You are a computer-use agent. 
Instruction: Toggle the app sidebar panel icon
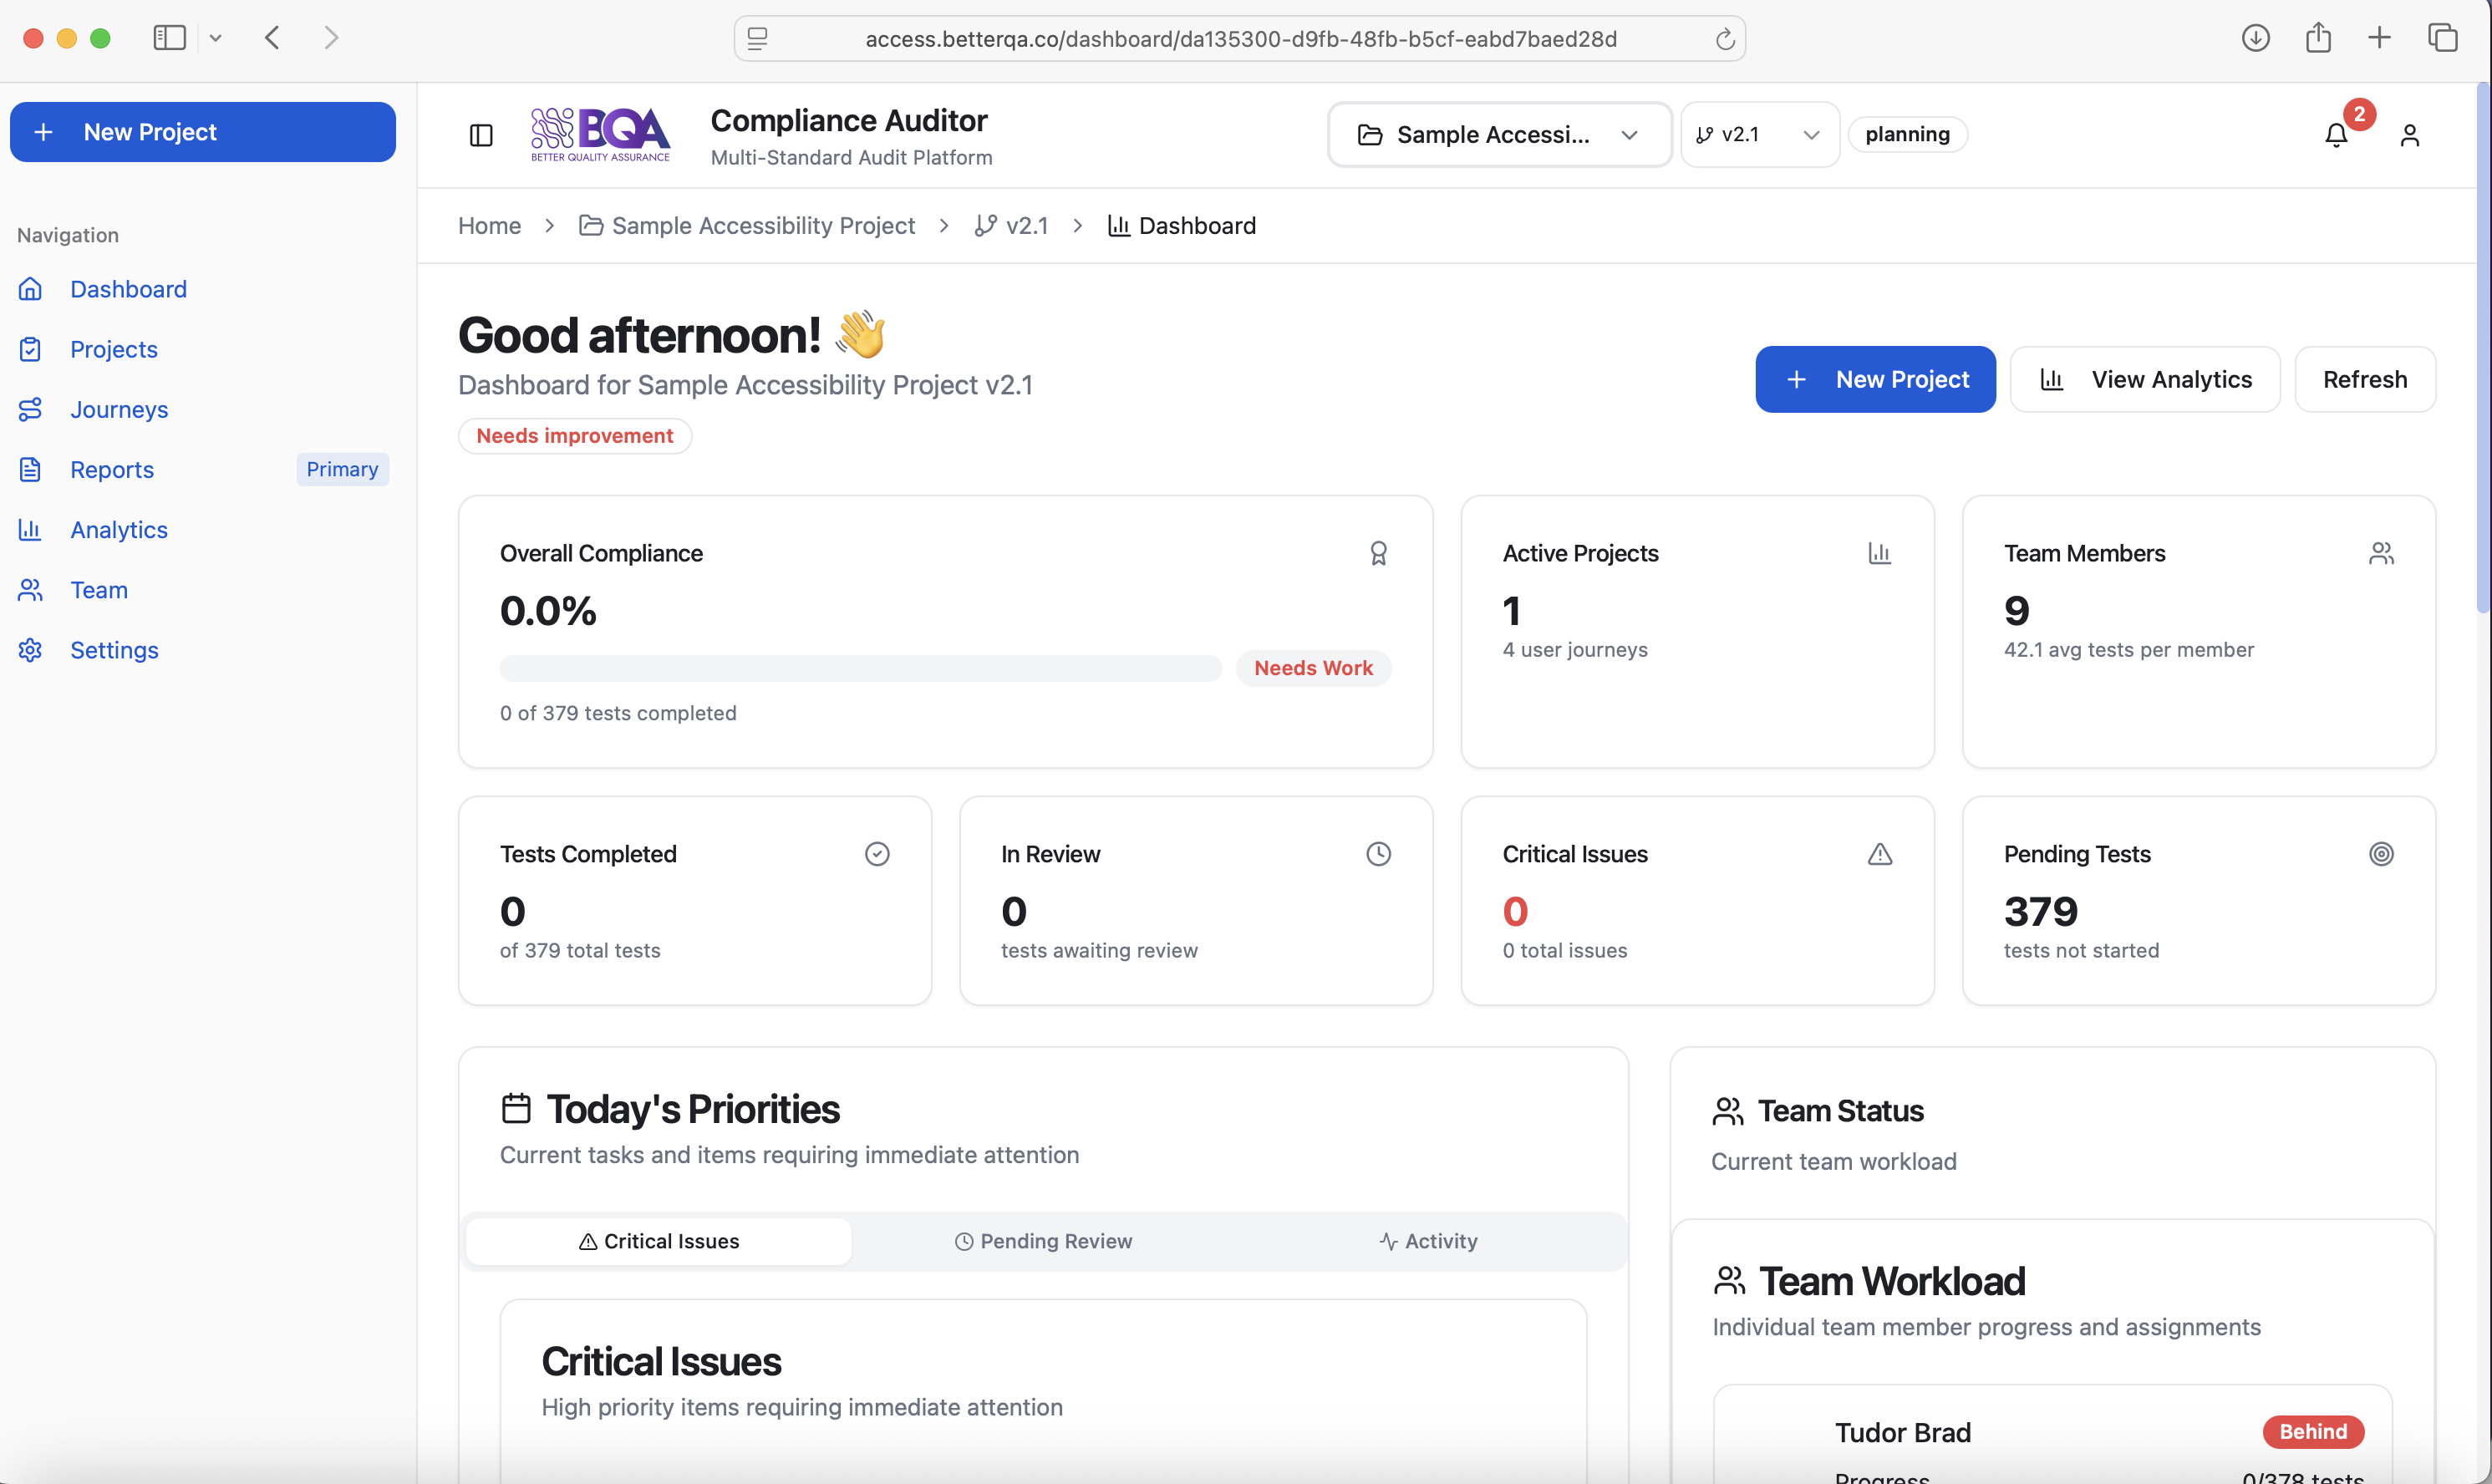pyautogui.click(x=481, y=135)
